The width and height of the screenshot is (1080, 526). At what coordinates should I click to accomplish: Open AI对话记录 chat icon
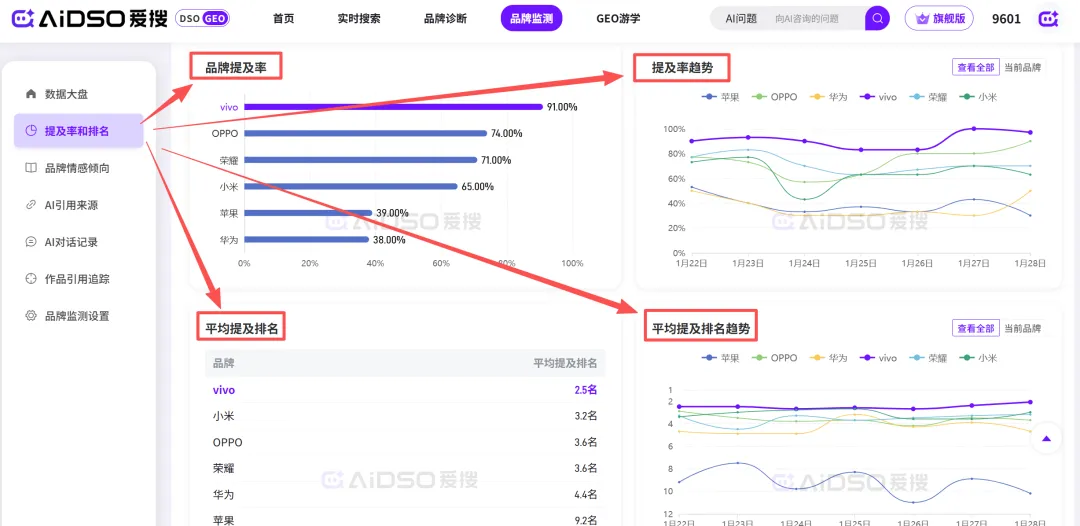tap(31, 242)
